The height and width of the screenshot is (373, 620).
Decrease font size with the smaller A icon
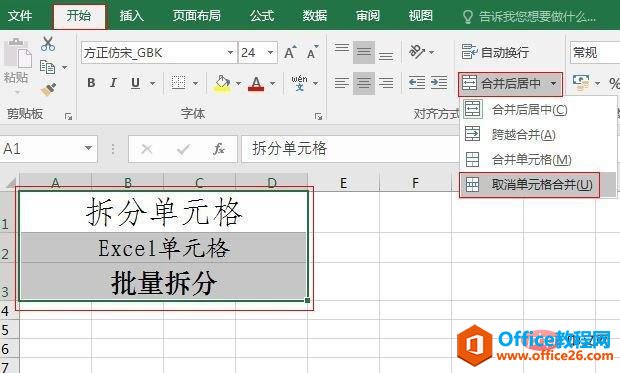tap(312, 52)
